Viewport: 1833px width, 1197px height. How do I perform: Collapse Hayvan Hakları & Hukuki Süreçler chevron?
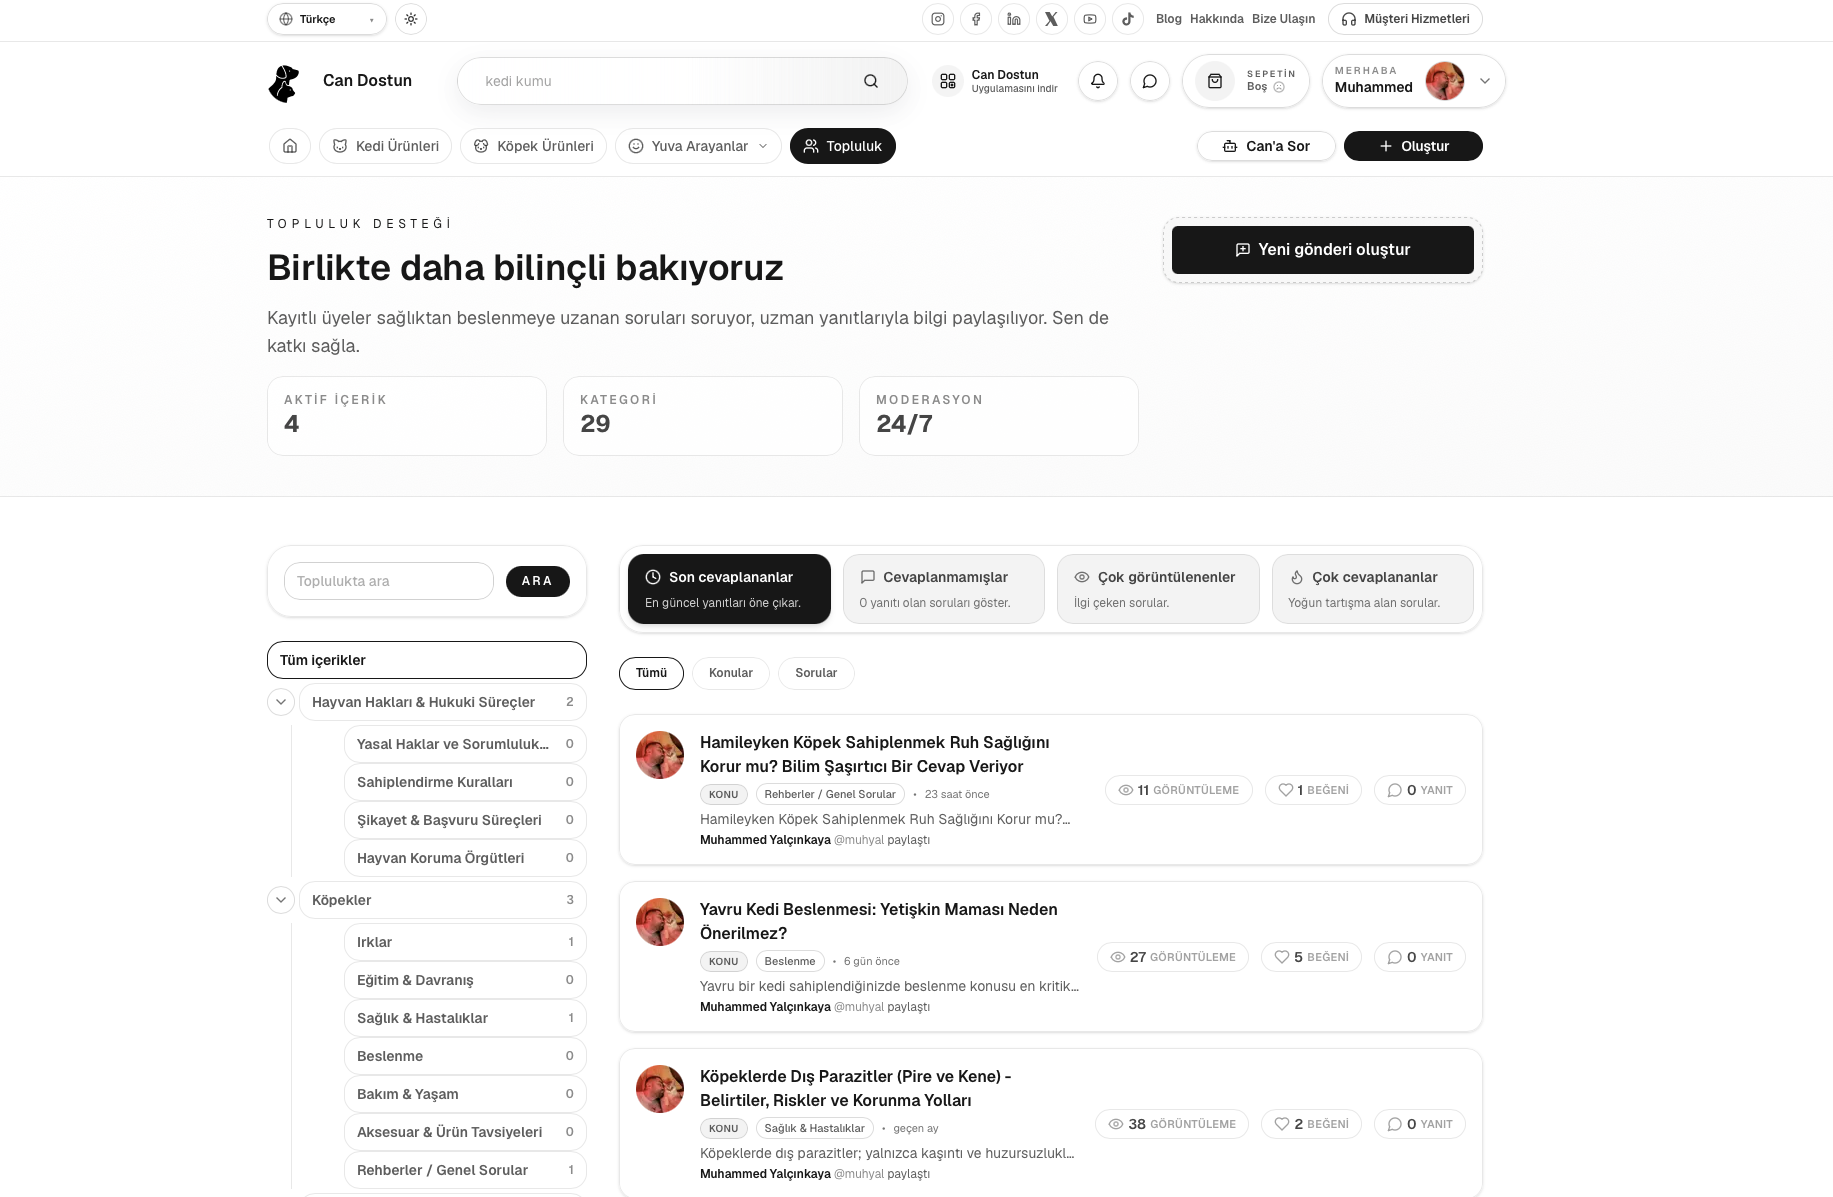281,702
